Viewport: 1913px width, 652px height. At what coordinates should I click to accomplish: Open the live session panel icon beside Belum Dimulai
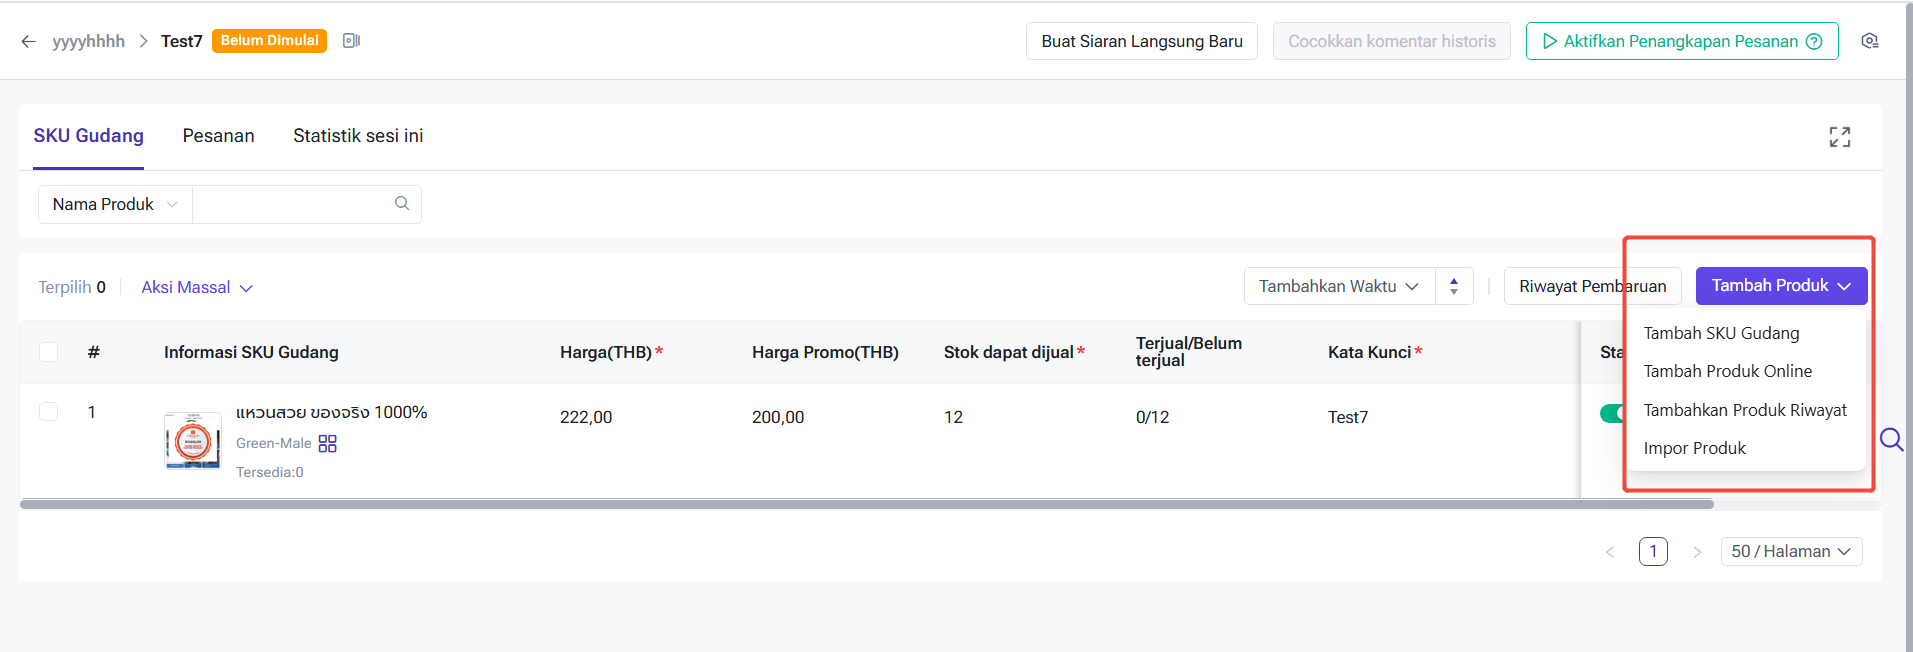(351, 41)
